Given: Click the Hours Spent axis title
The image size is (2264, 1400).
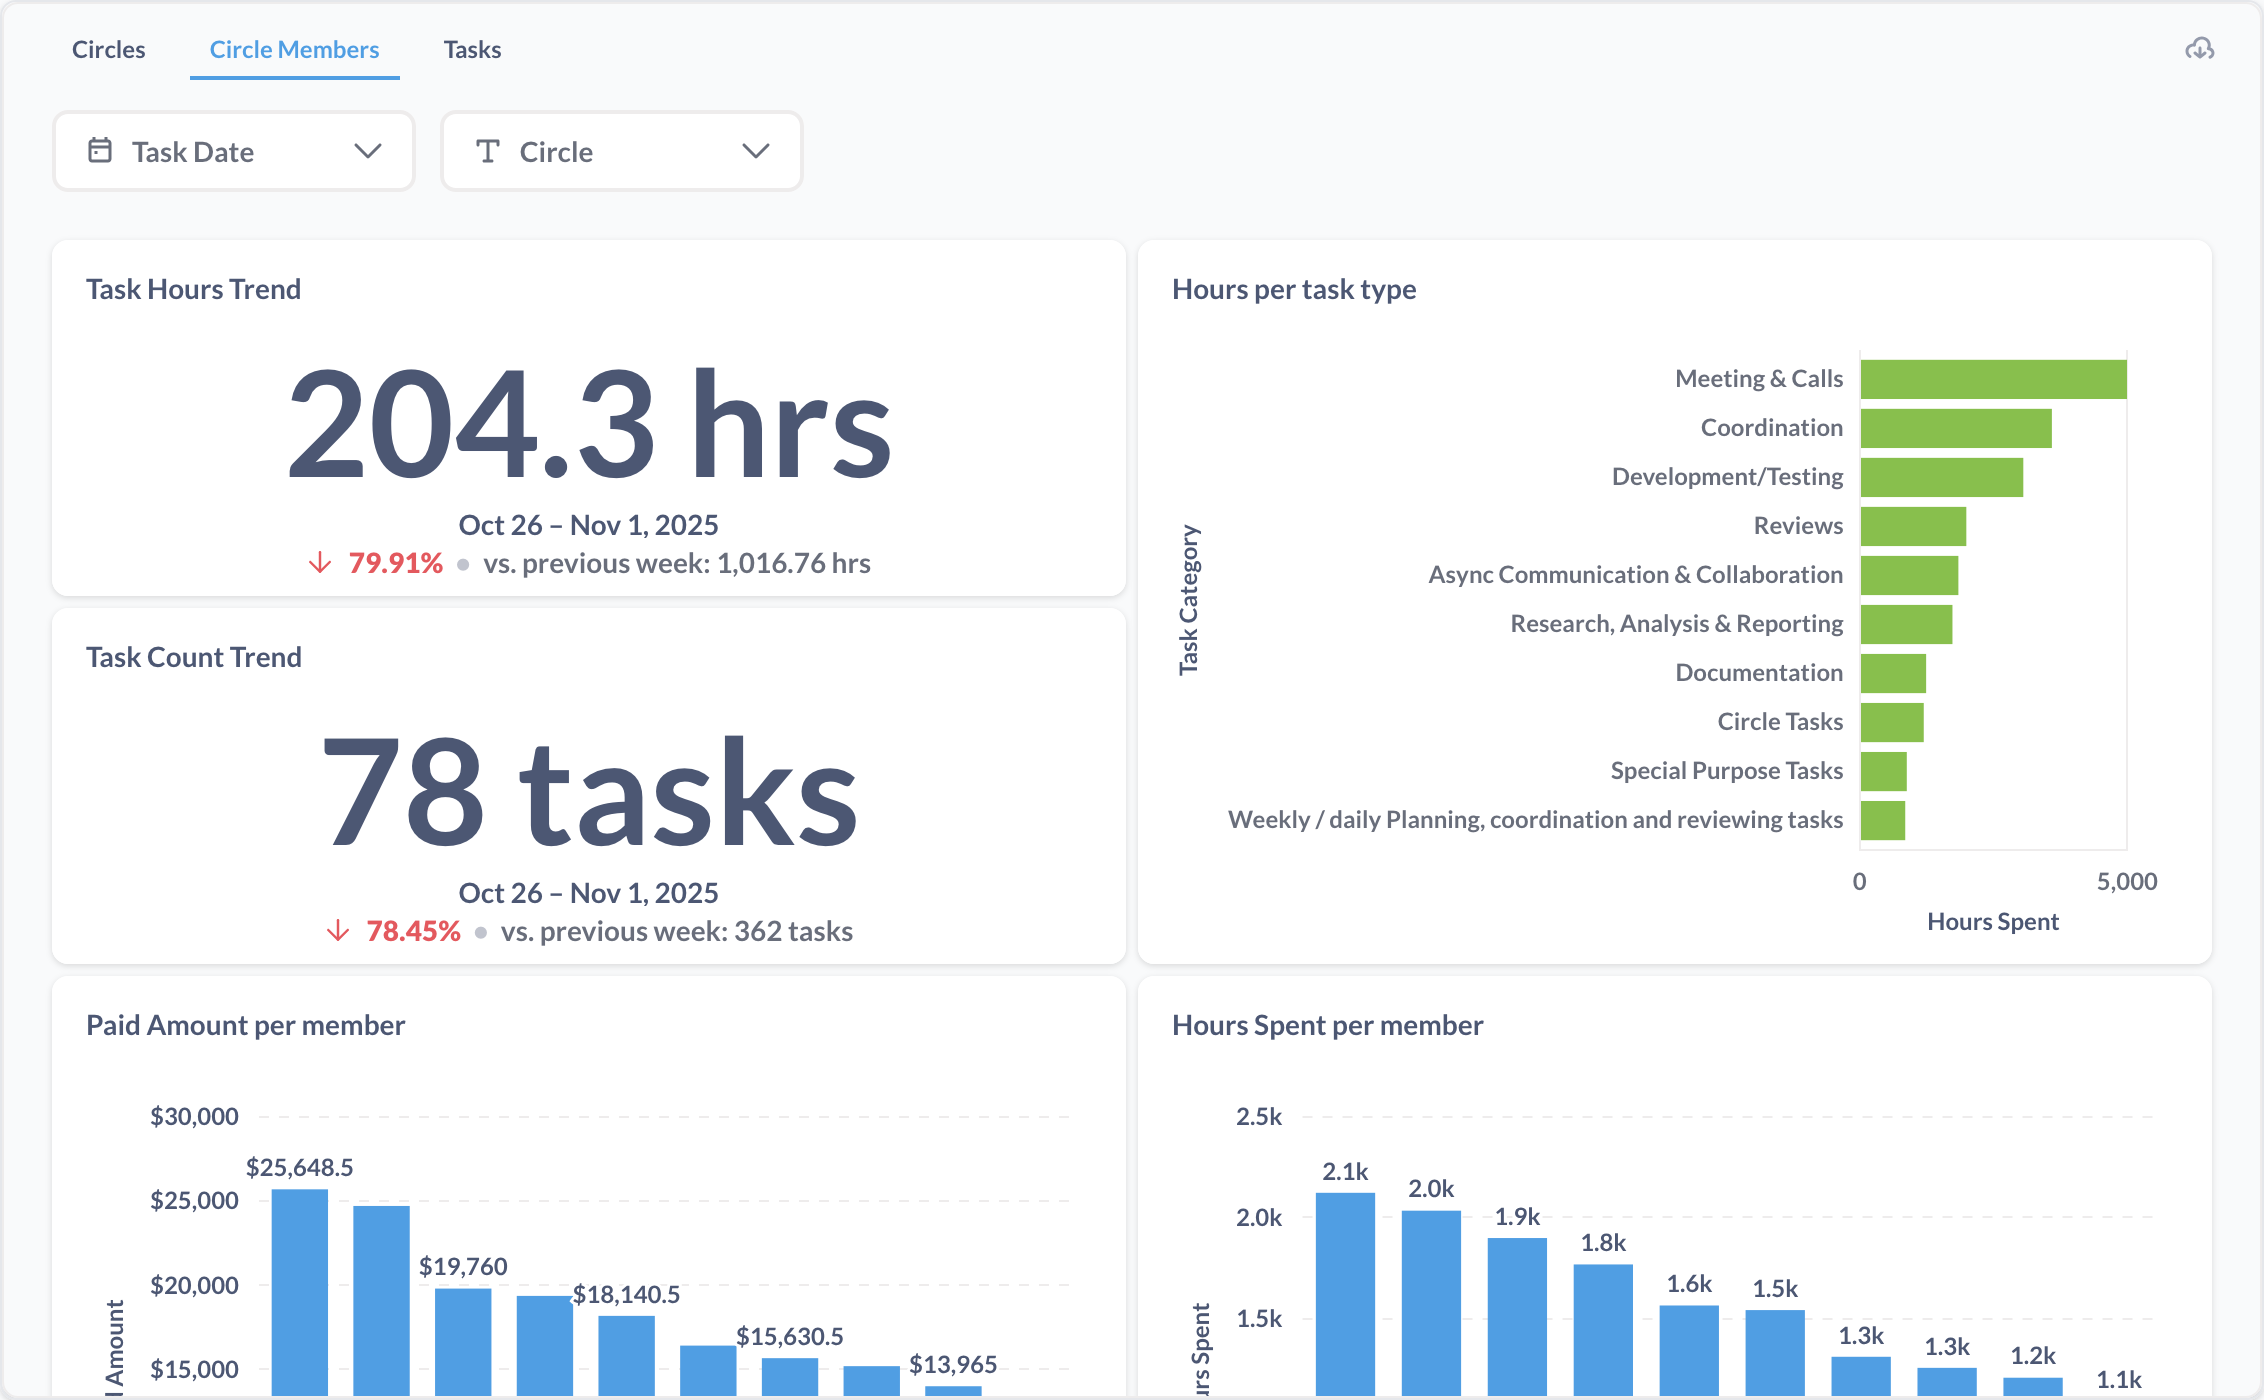Looking at the screenshot, I should (1993, 921).
